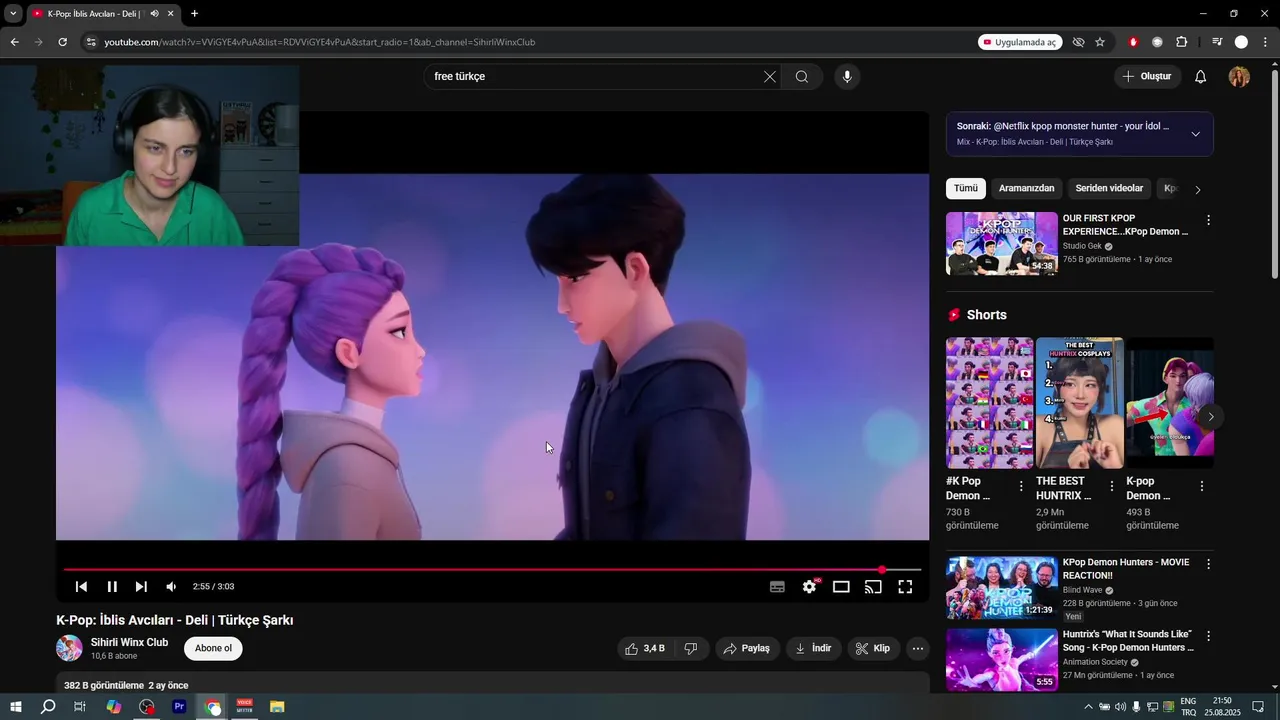Show hidden system tray icons
The height and width of the screenshot is (720, 1280).
1088,707
